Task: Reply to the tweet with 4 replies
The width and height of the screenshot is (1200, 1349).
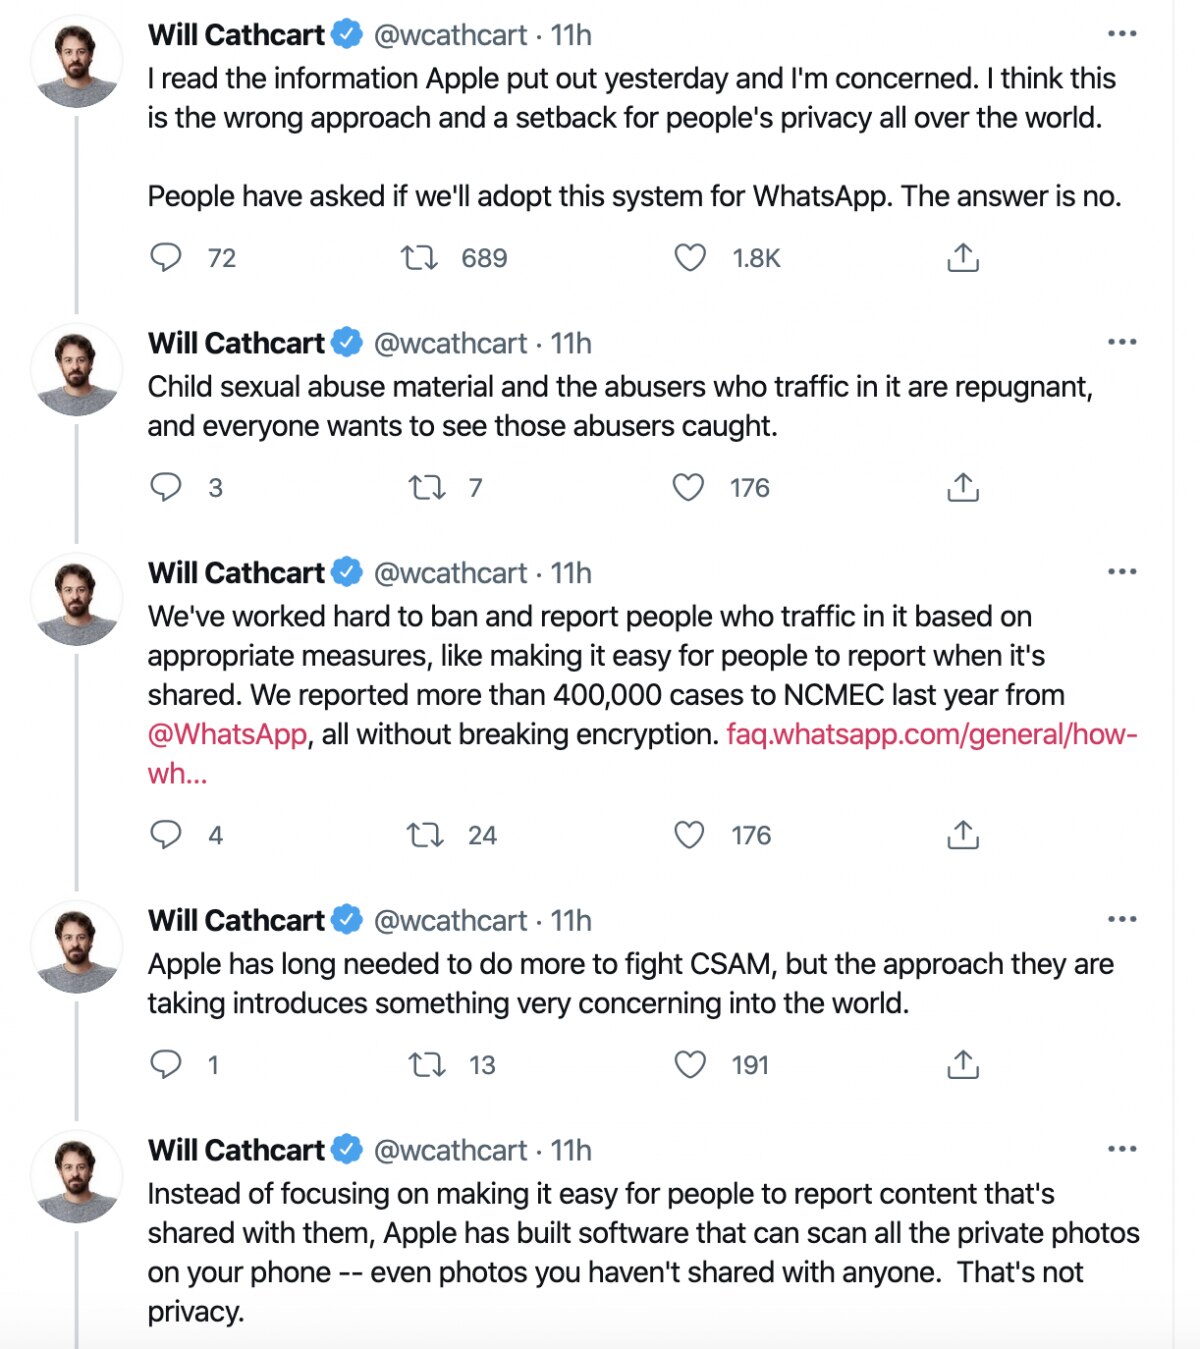Action: [166, 835]
